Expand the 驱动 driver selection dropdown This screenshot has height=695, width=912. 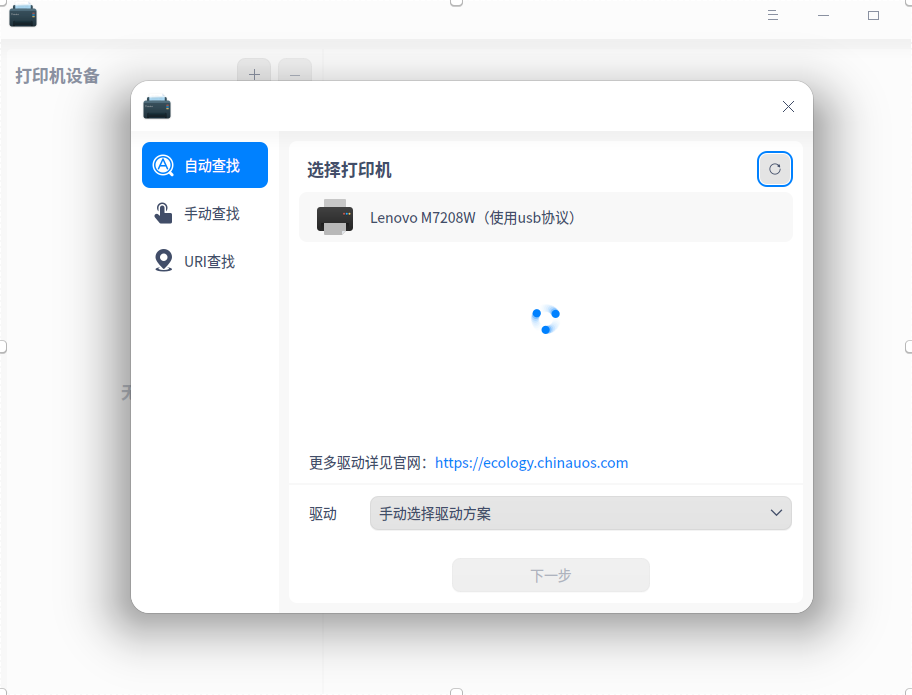pyautogui.click(x=580, y=513)
